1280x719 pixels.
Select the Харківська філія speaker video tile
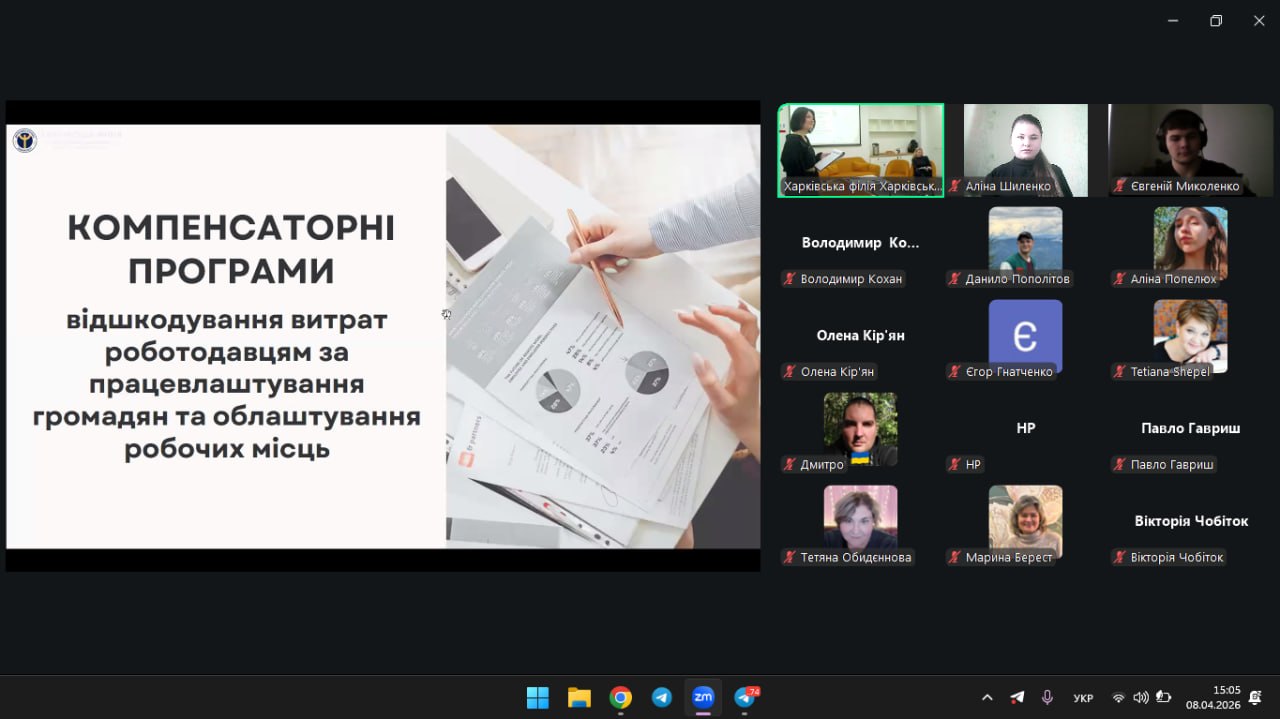coord(861,150)
